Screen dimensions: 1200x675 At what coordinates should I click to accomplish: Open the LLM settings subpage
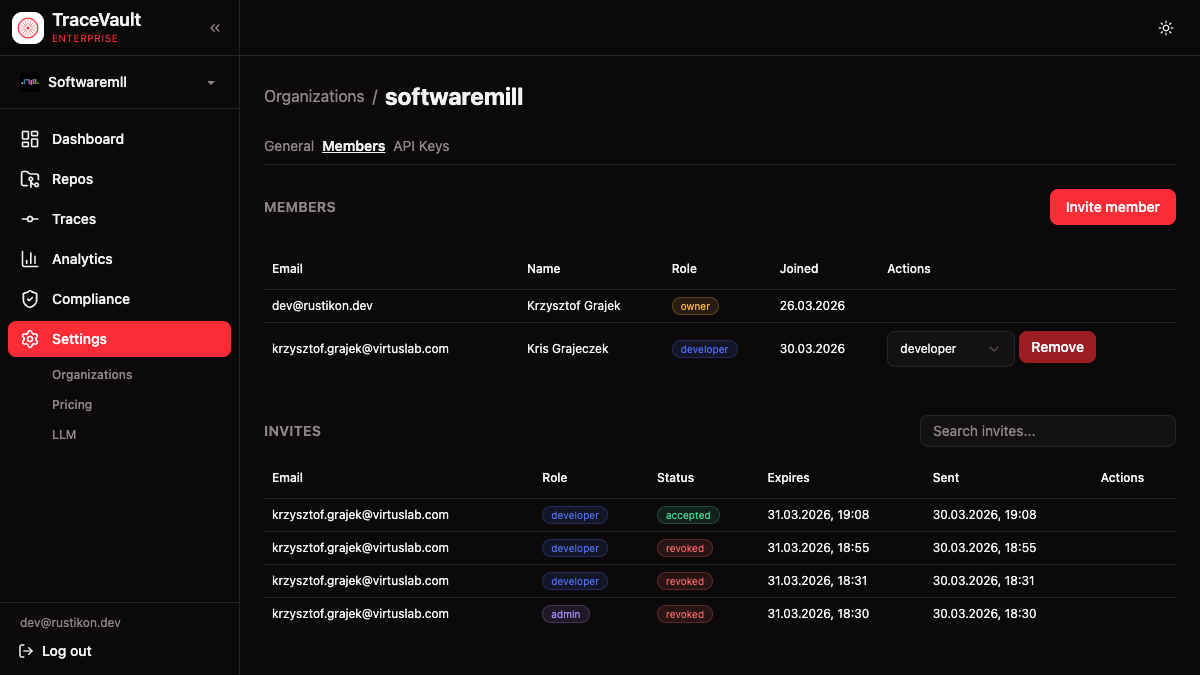[x=64, y=435]
